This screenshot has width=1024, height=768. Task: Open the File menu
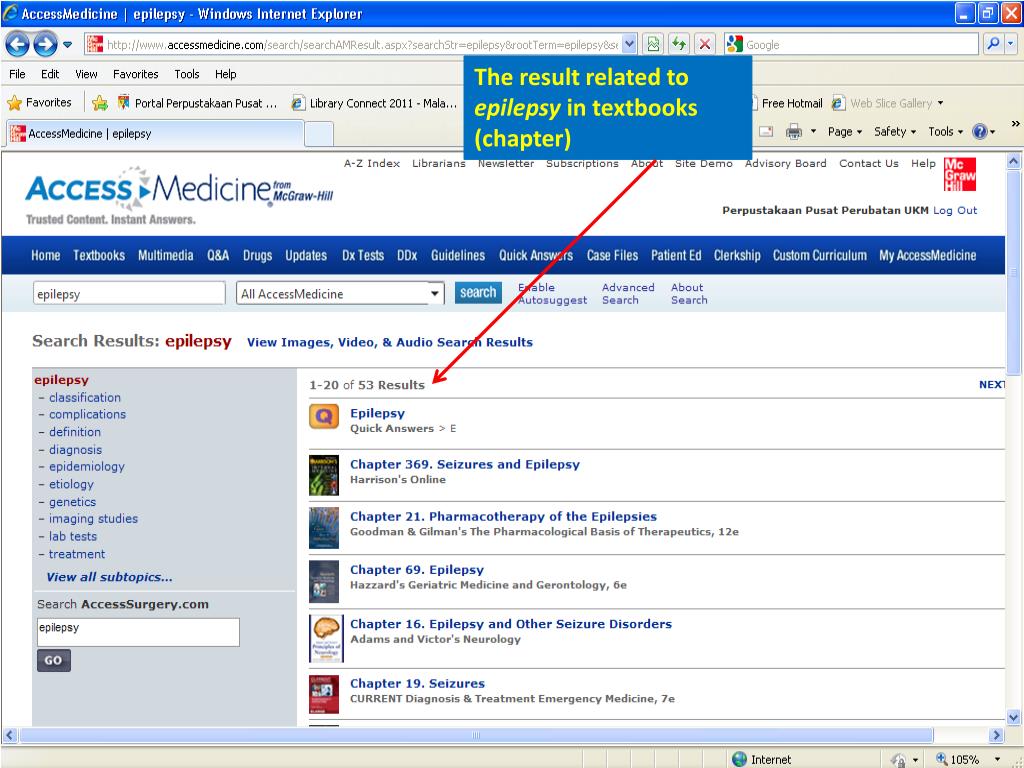[x=17, y=74]
